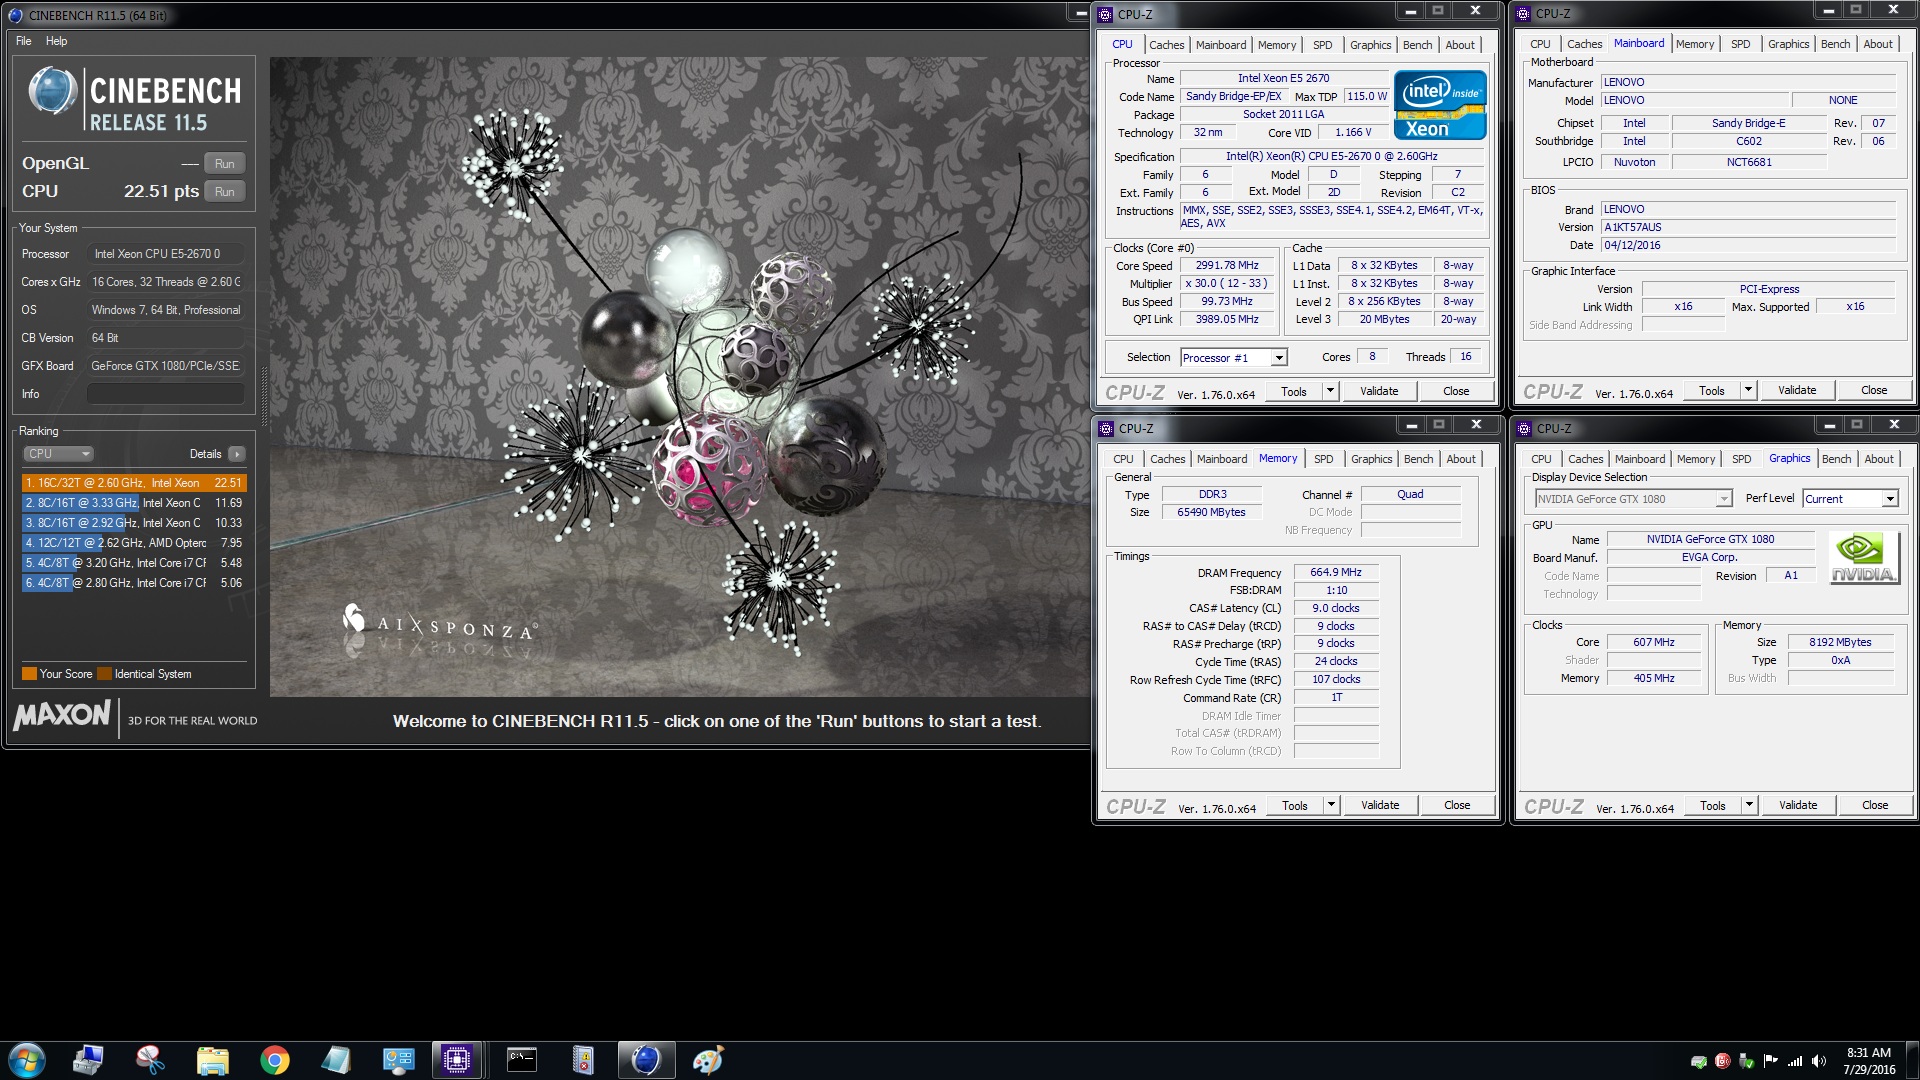
Task: Click title bar icon of CPU-Z Memory window
Action: click(1106, 428)
